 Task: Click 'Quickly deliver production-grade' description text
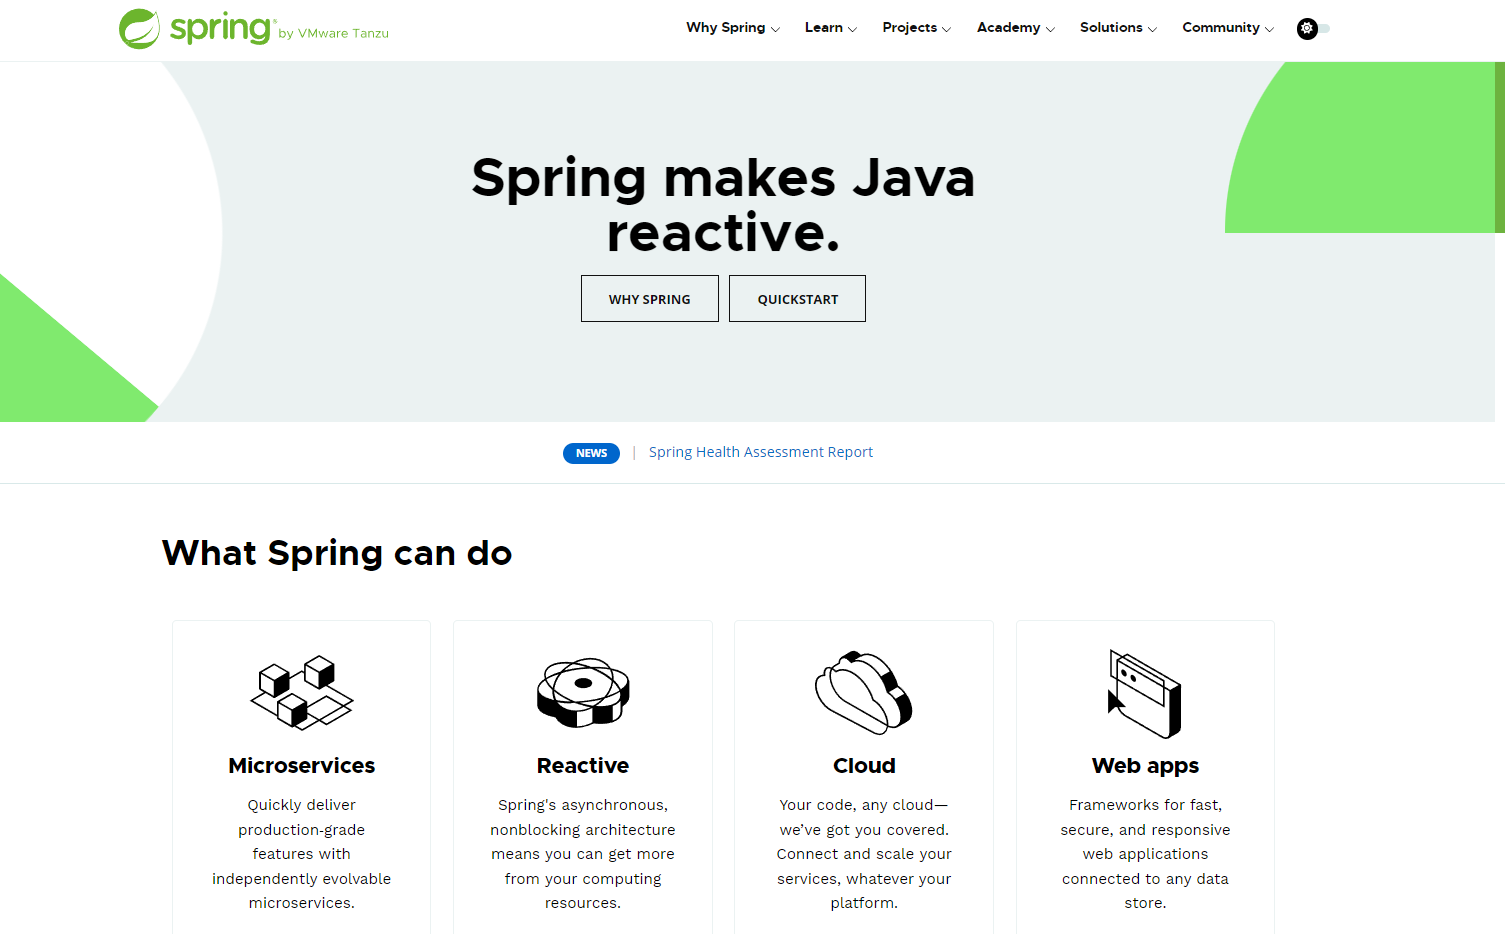coord(301,817)
